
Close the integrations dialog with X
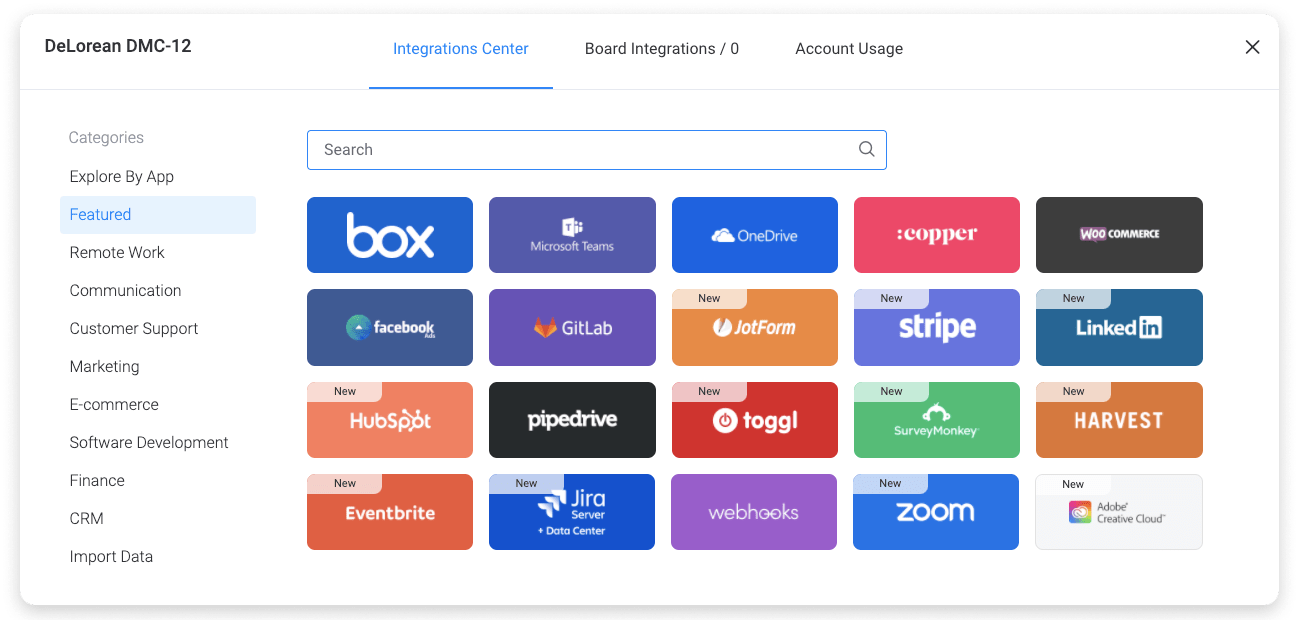click(1252, 47)
